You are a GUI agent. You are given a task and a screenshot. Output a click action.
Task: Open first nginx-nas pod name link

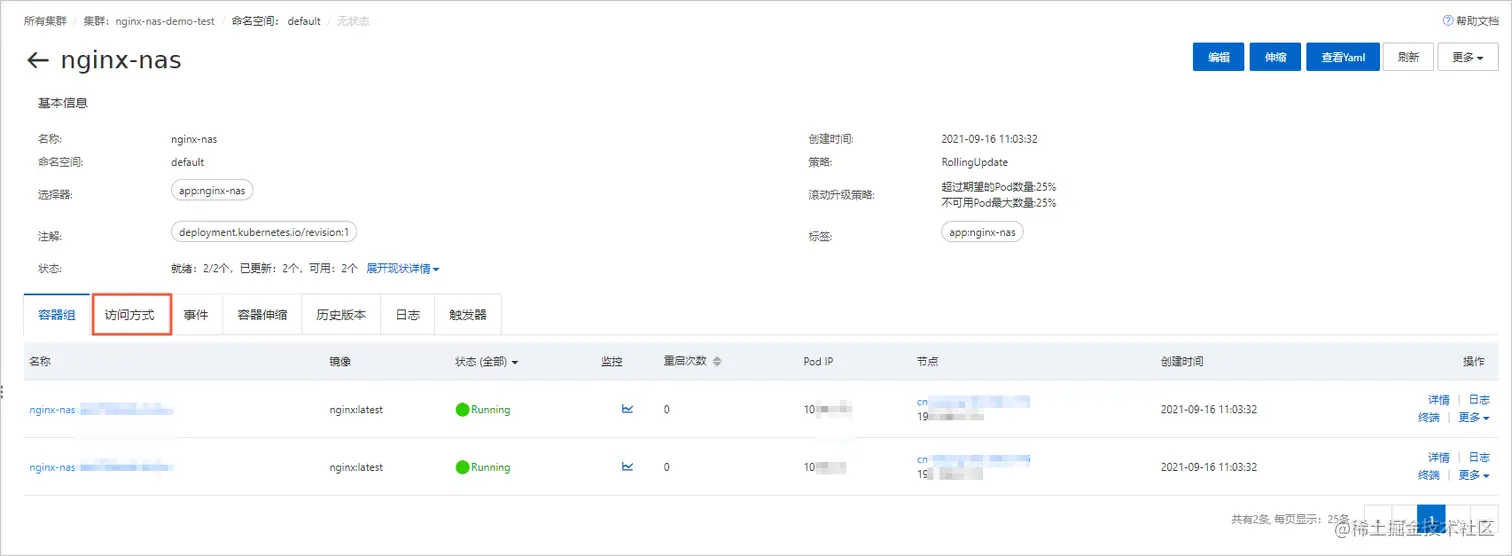click(102, 409)
